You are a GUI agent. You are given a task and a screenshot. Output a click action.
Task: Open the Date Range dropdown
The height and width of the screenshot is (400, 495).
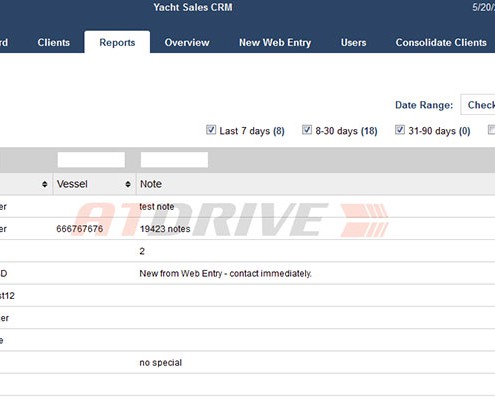tap(478, 105)
